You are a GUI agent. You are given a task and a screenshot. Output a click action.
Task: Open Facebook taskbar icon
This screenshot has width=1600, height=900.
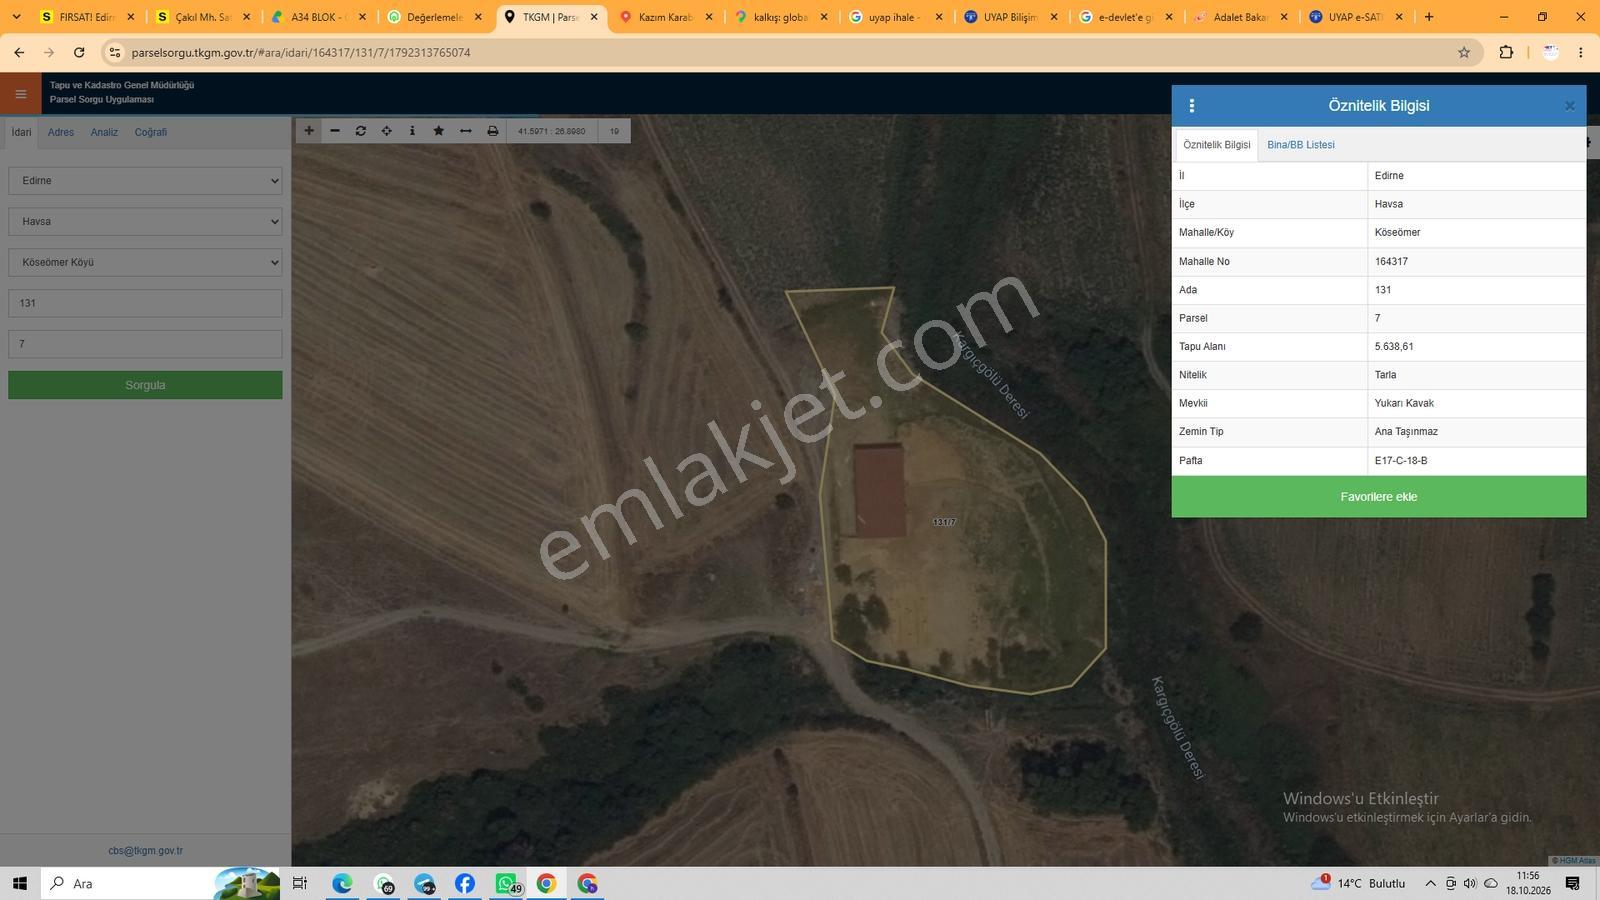[x=464, y=884]
